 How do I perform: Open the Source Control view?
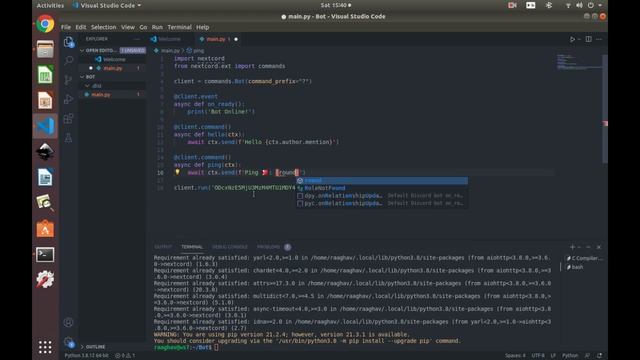pos(69,80)
